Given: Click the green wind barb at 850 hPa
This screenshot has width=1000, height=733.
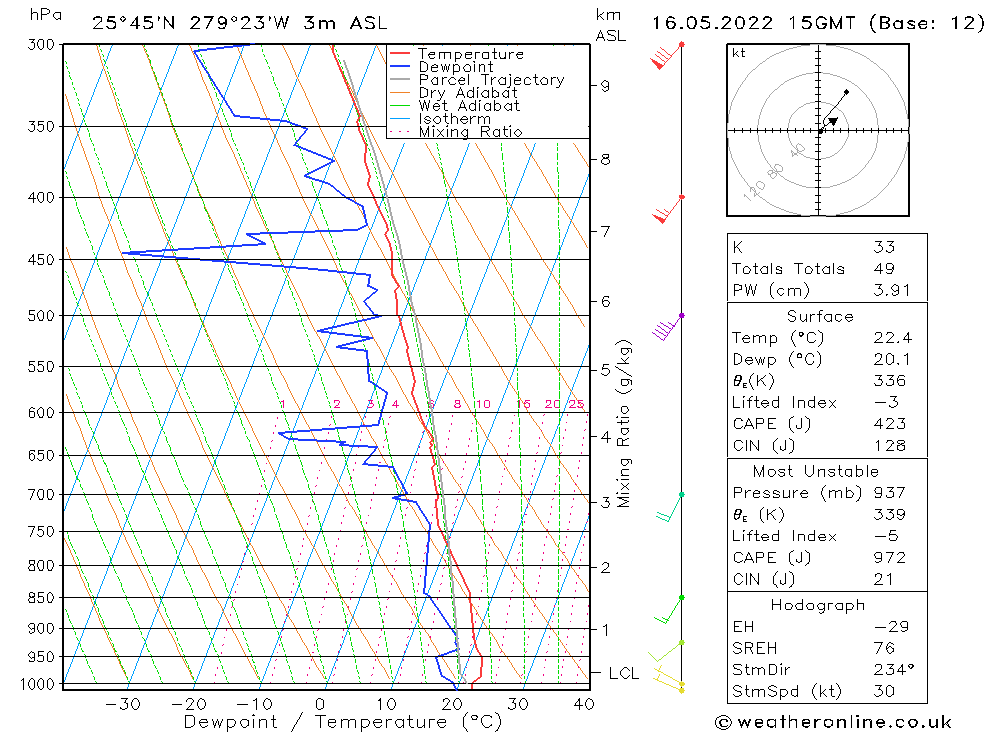Looking at the screenshot, I should pos(669,610).
